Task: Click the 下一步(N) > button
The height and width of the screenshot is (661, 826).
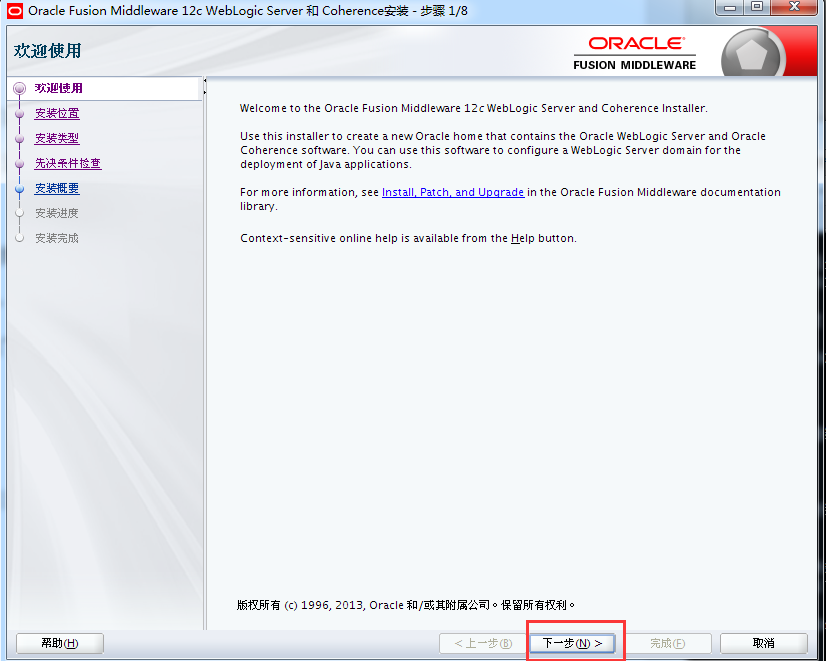Action: [x=572, y=643]
